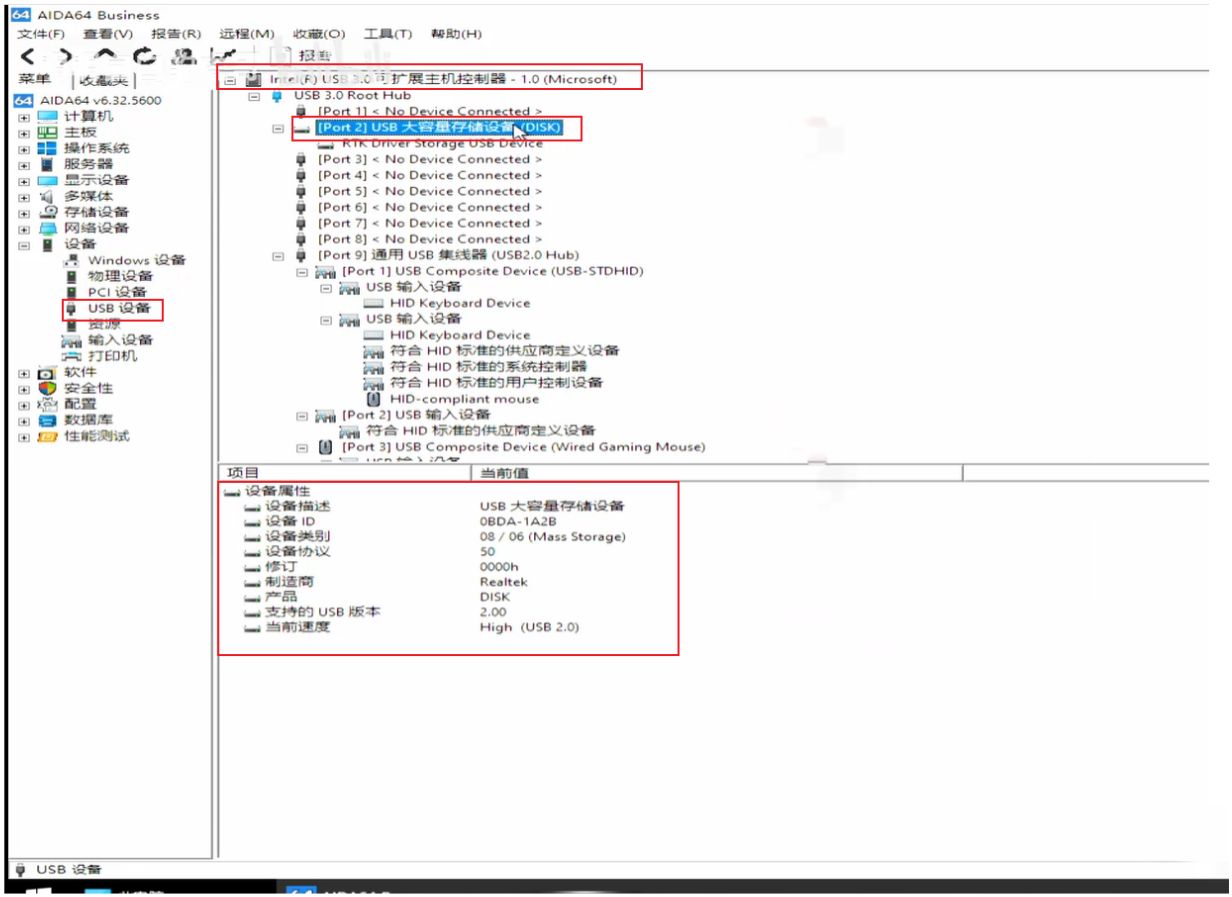Screen dimensions: 1232x897
Task: Click the 配置 configuration icon in sidebar
Action: point(47,404)
